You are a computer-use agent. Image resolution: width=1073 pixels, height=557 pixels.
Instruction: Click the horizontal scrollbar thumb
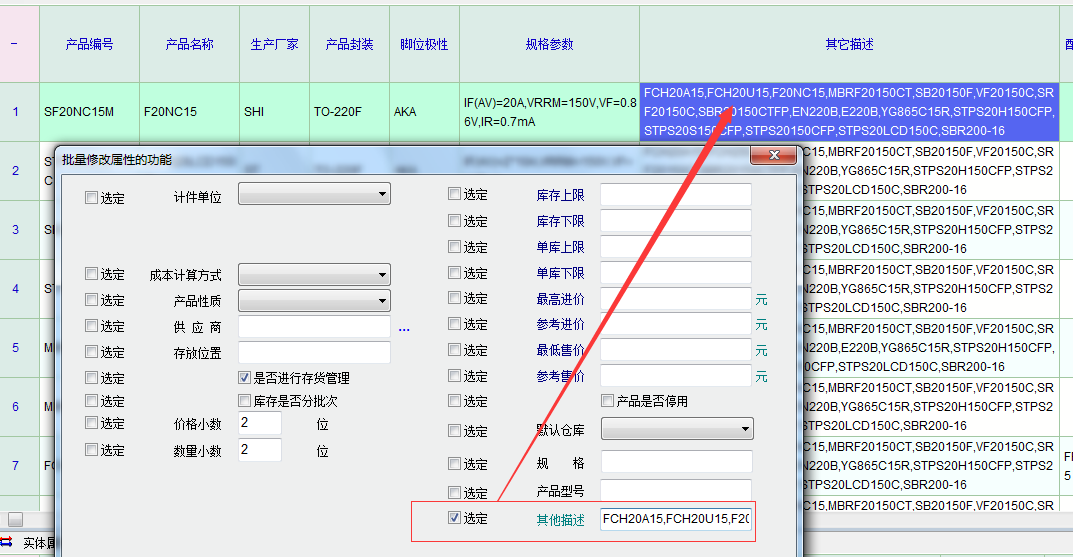point(15,519)
